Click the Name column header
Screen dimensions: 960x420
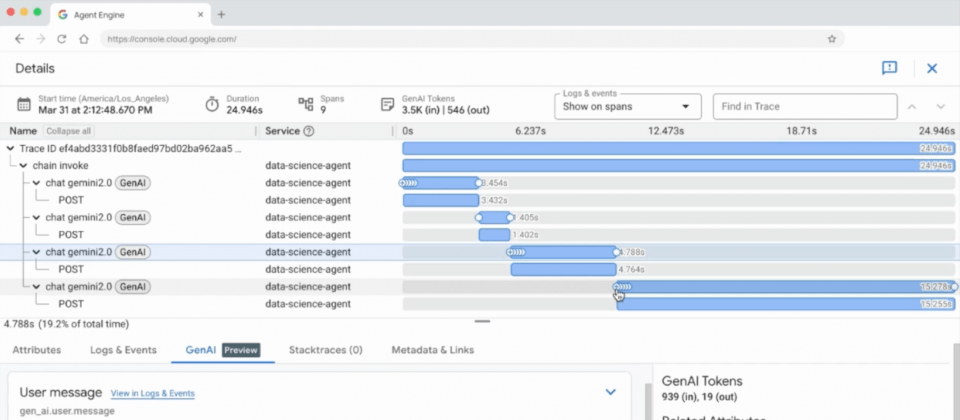click(23, 131)
